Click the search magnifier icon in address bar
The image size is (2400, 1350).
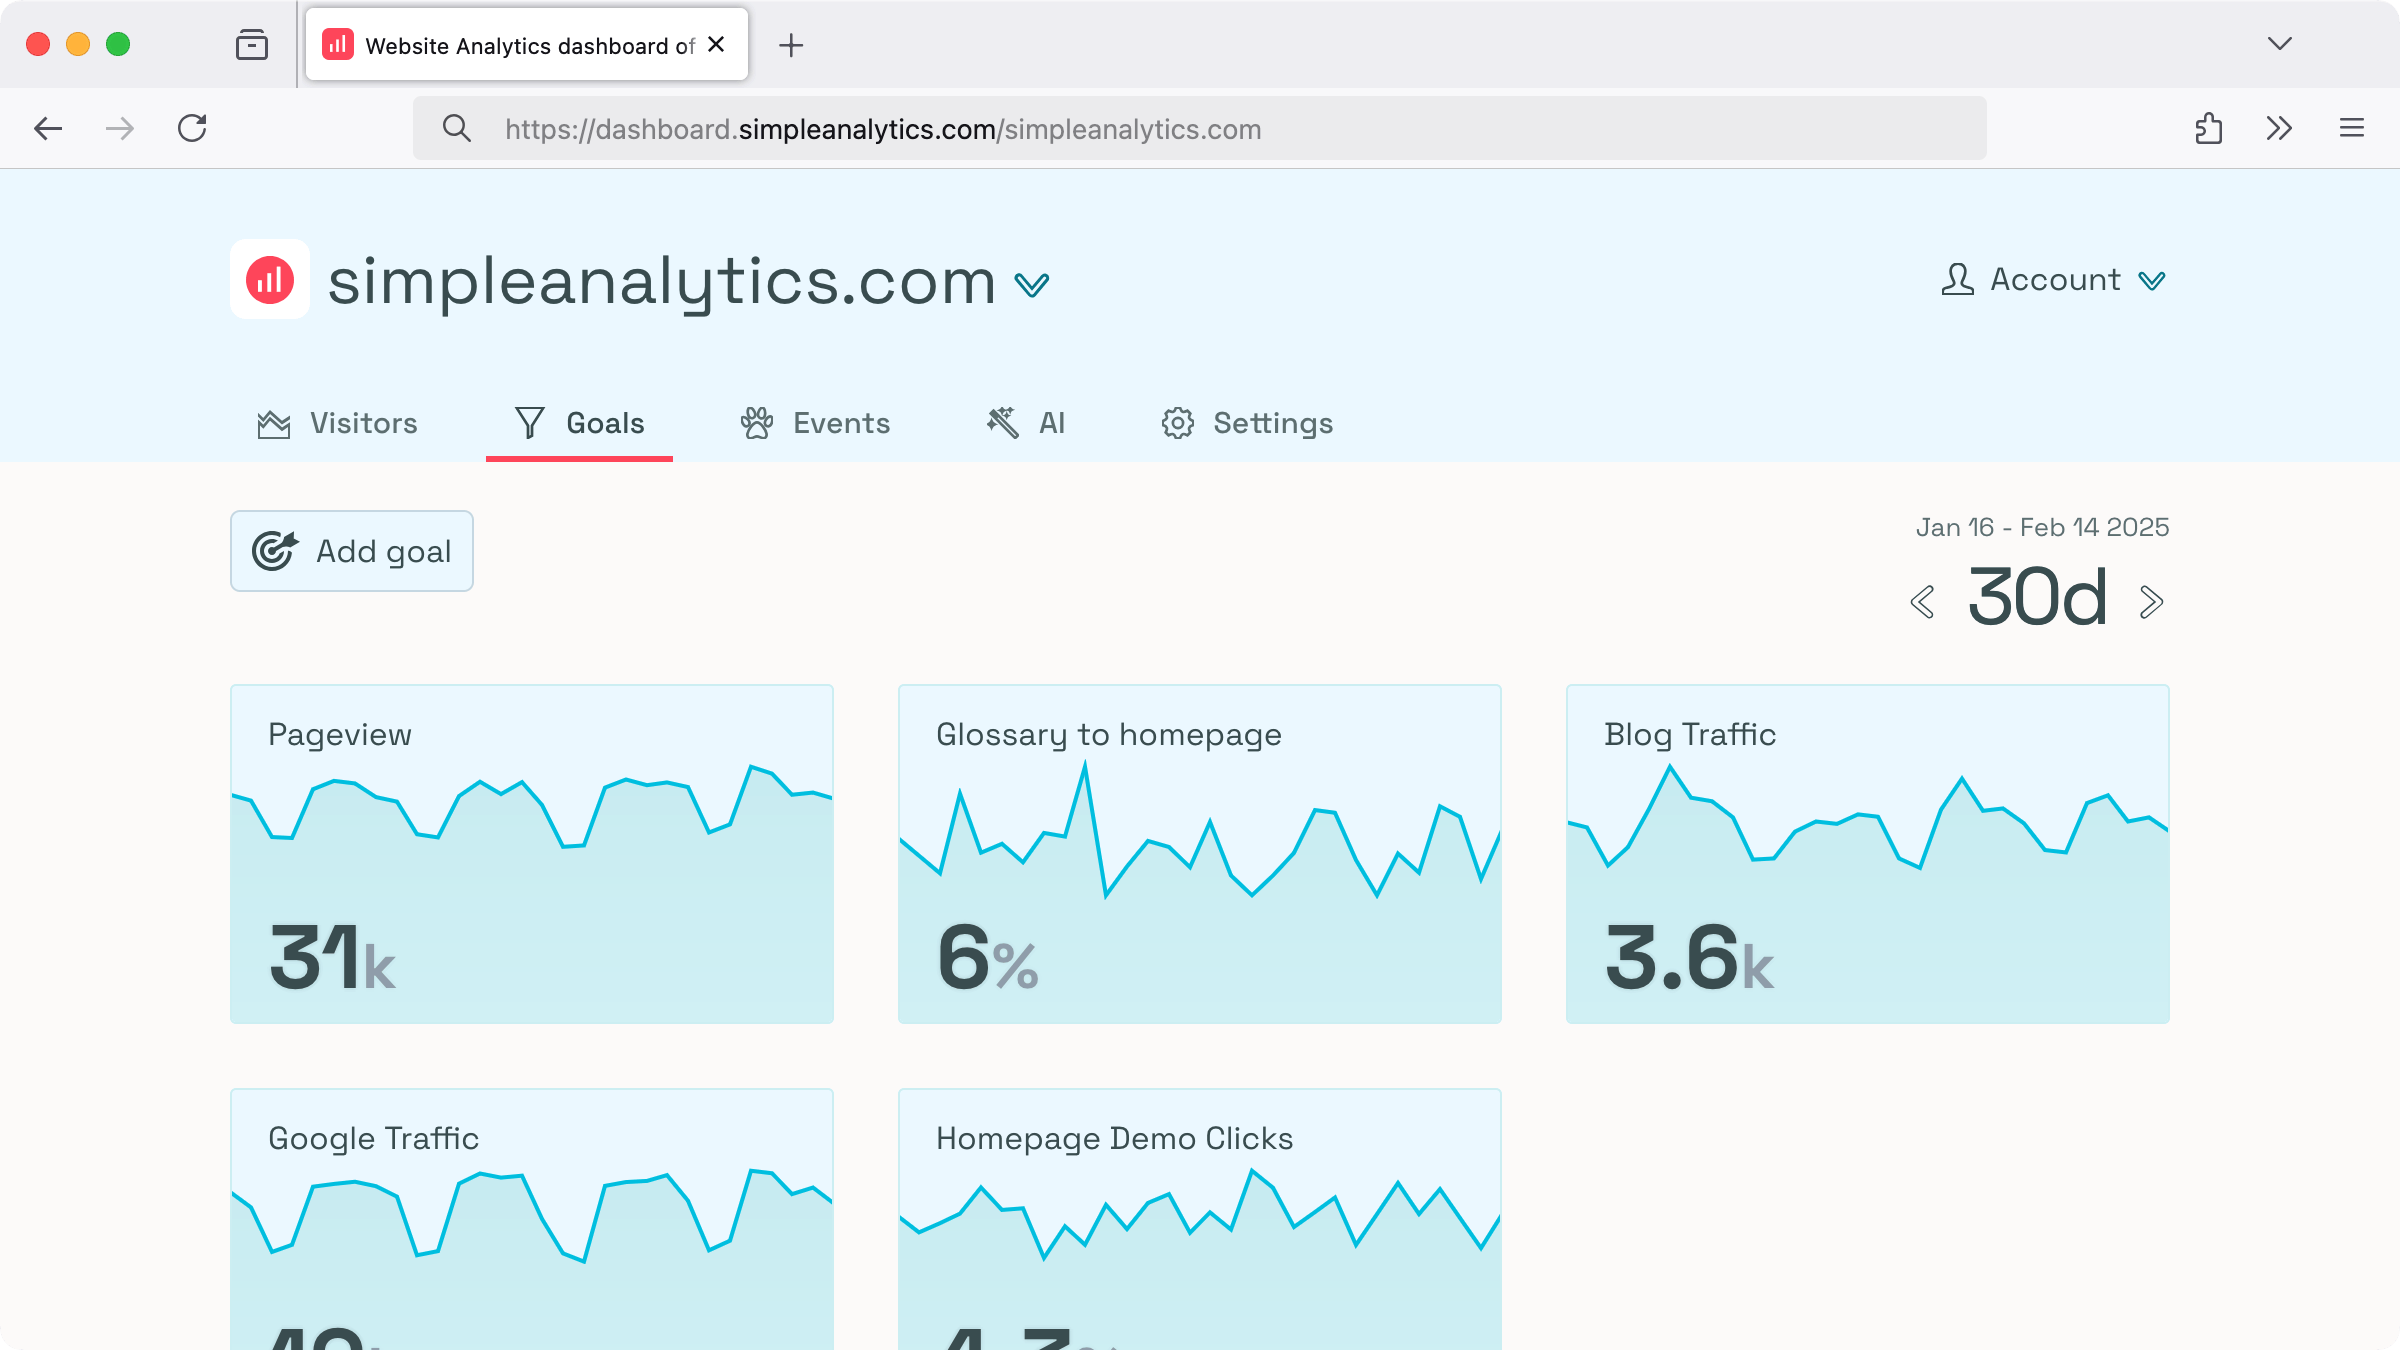point(457,128)
